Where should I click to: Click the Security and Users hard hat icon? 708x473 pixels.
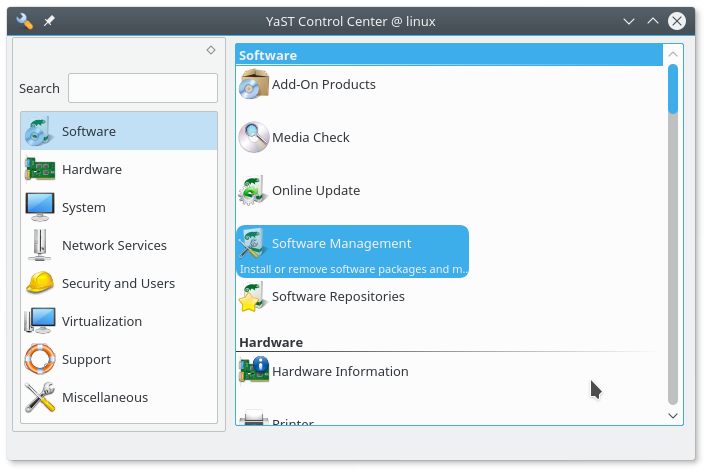[x=40, y=283]
